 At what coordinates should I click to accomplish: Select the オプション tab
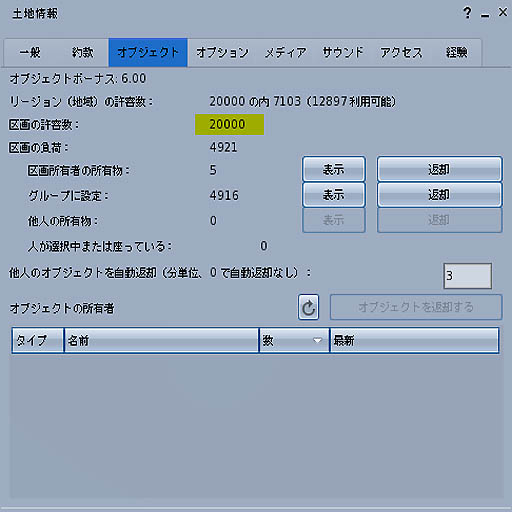pos(222,53)
